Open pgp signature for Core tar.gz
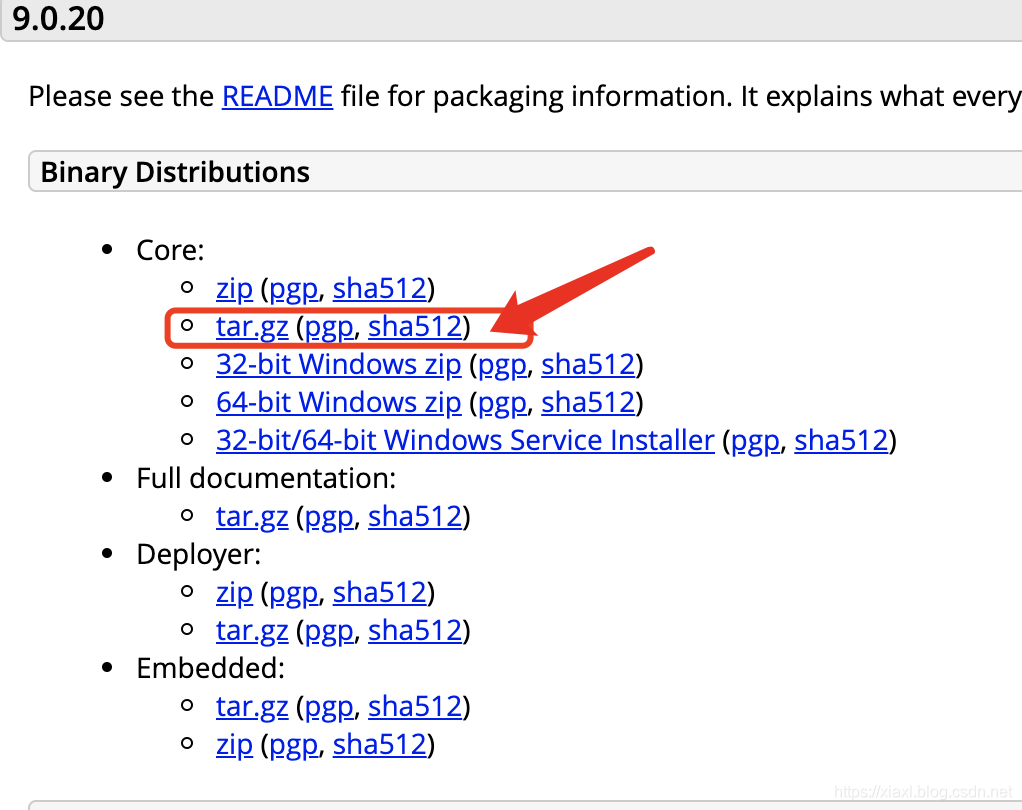Viewport: 1022px width, 810px height. point(329,327)
